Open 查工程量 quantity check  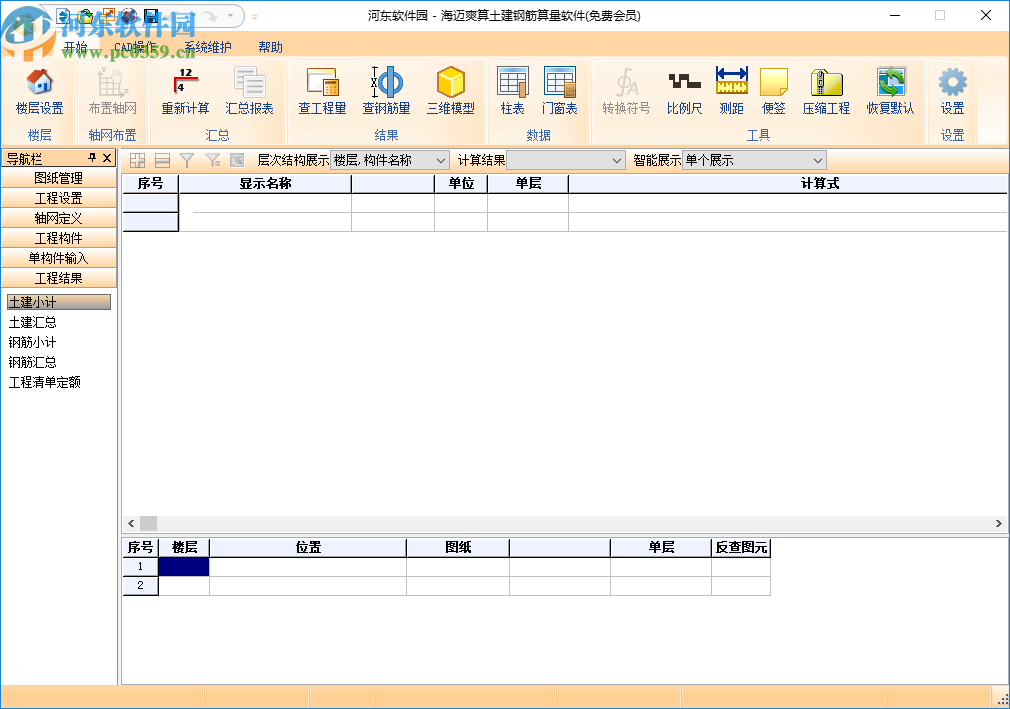click(322, 92)
